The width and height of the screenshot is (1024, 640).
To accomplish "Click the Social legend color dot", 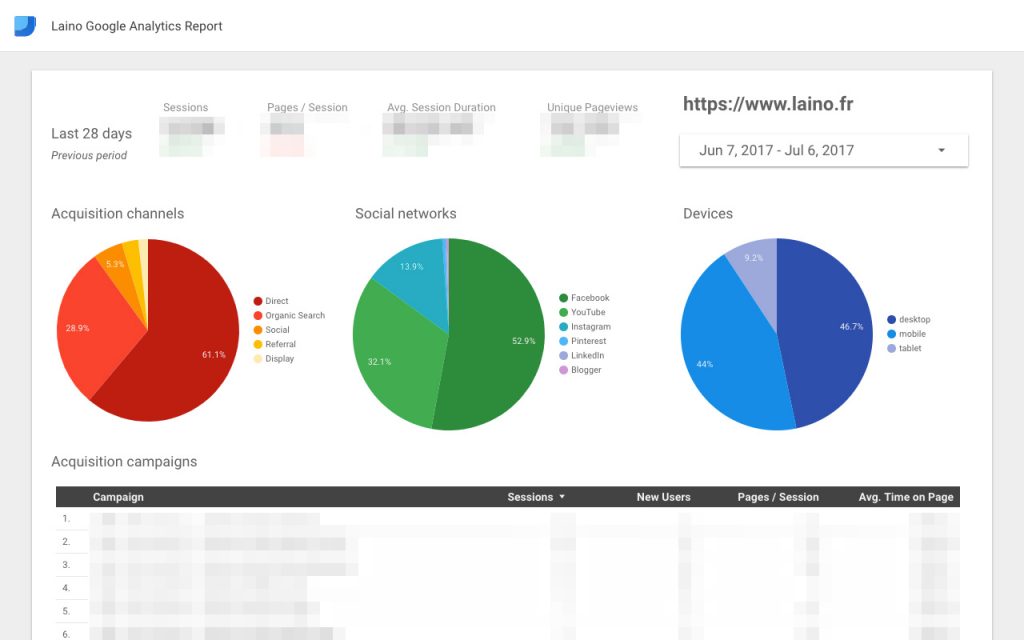I will 258,330.
